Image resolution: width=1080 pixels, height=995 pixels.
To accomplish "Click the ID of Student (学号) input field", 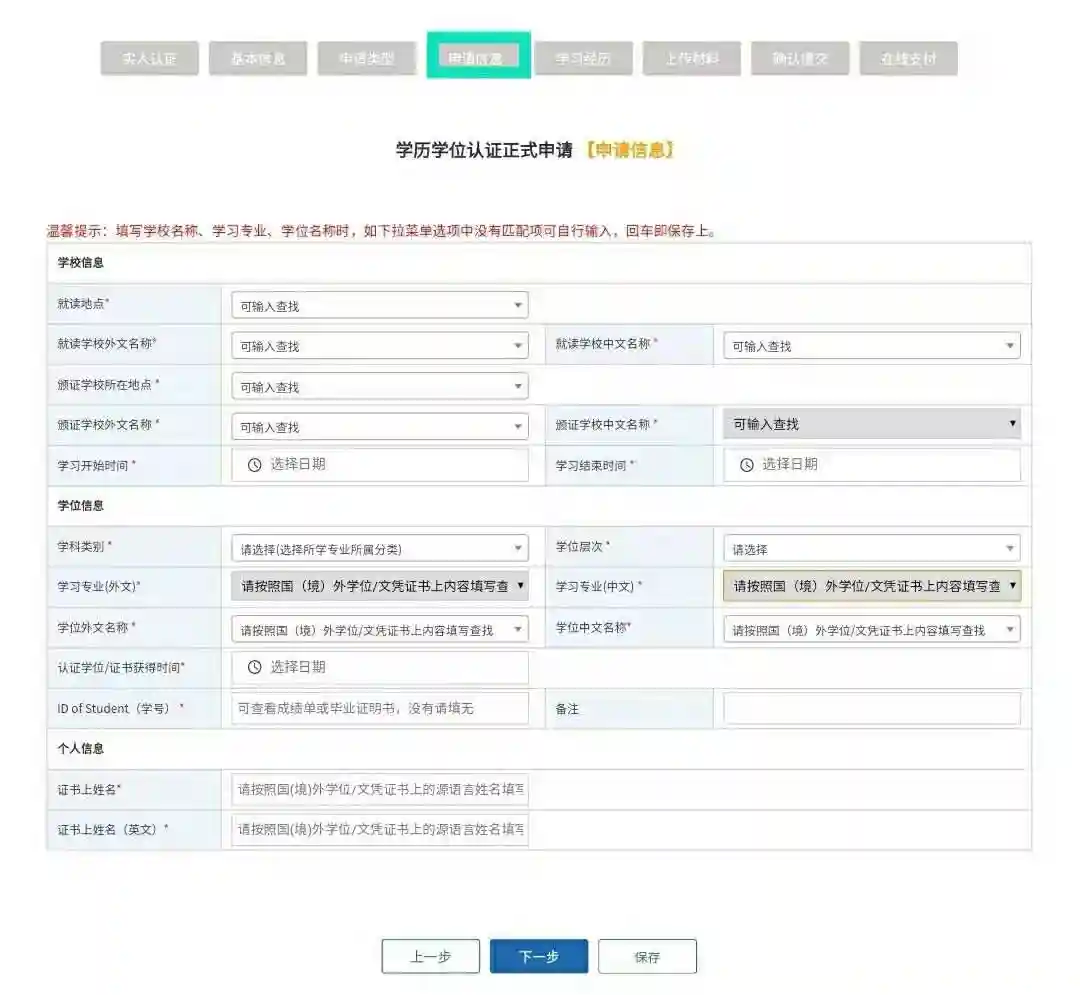I will (x=379, y=709).
